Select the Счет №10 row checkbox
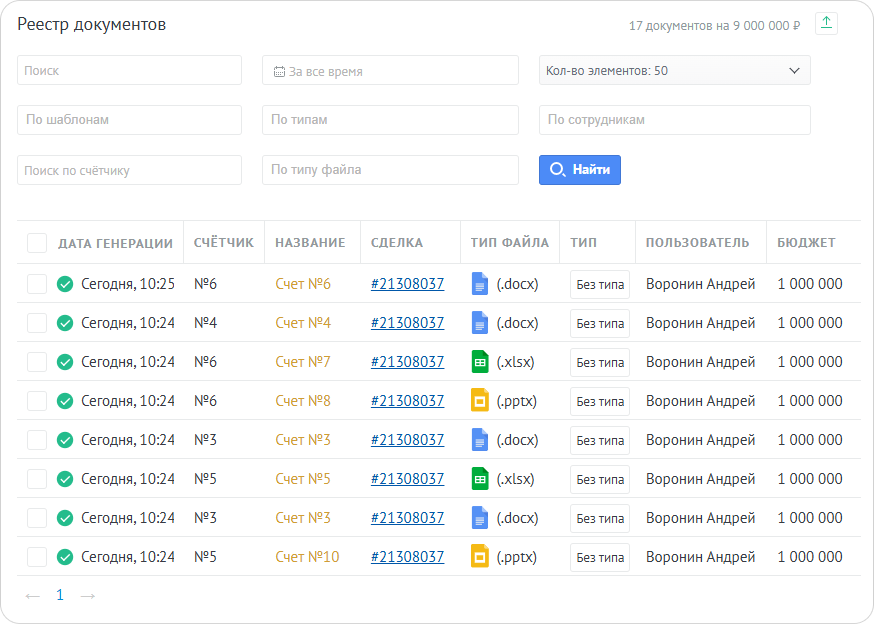 pyautogui.click(x=37, y=557)
